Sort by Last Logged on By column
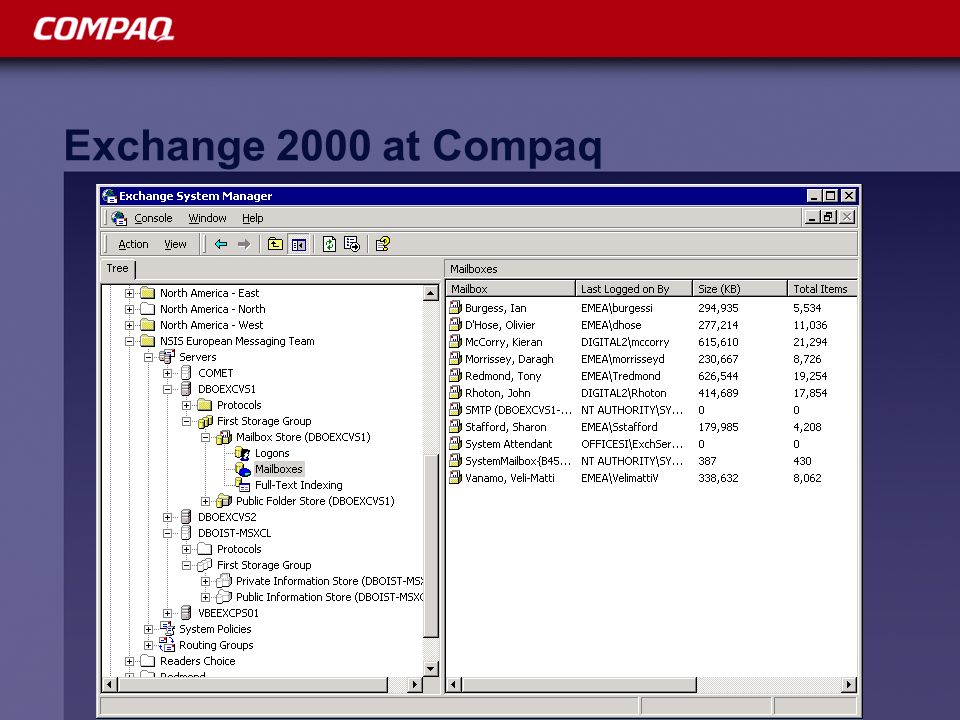 [x=634, y=288]
